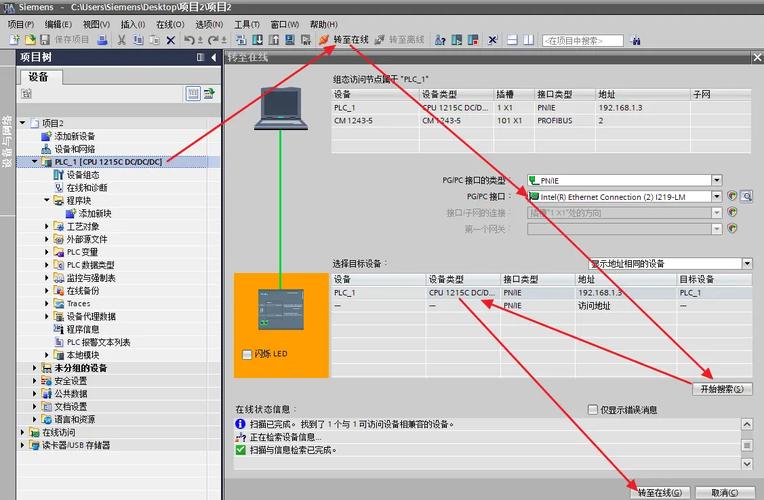764x500 pixels.
Task: Click the 转至在线 toolbar button
Action: coord(344,40)
